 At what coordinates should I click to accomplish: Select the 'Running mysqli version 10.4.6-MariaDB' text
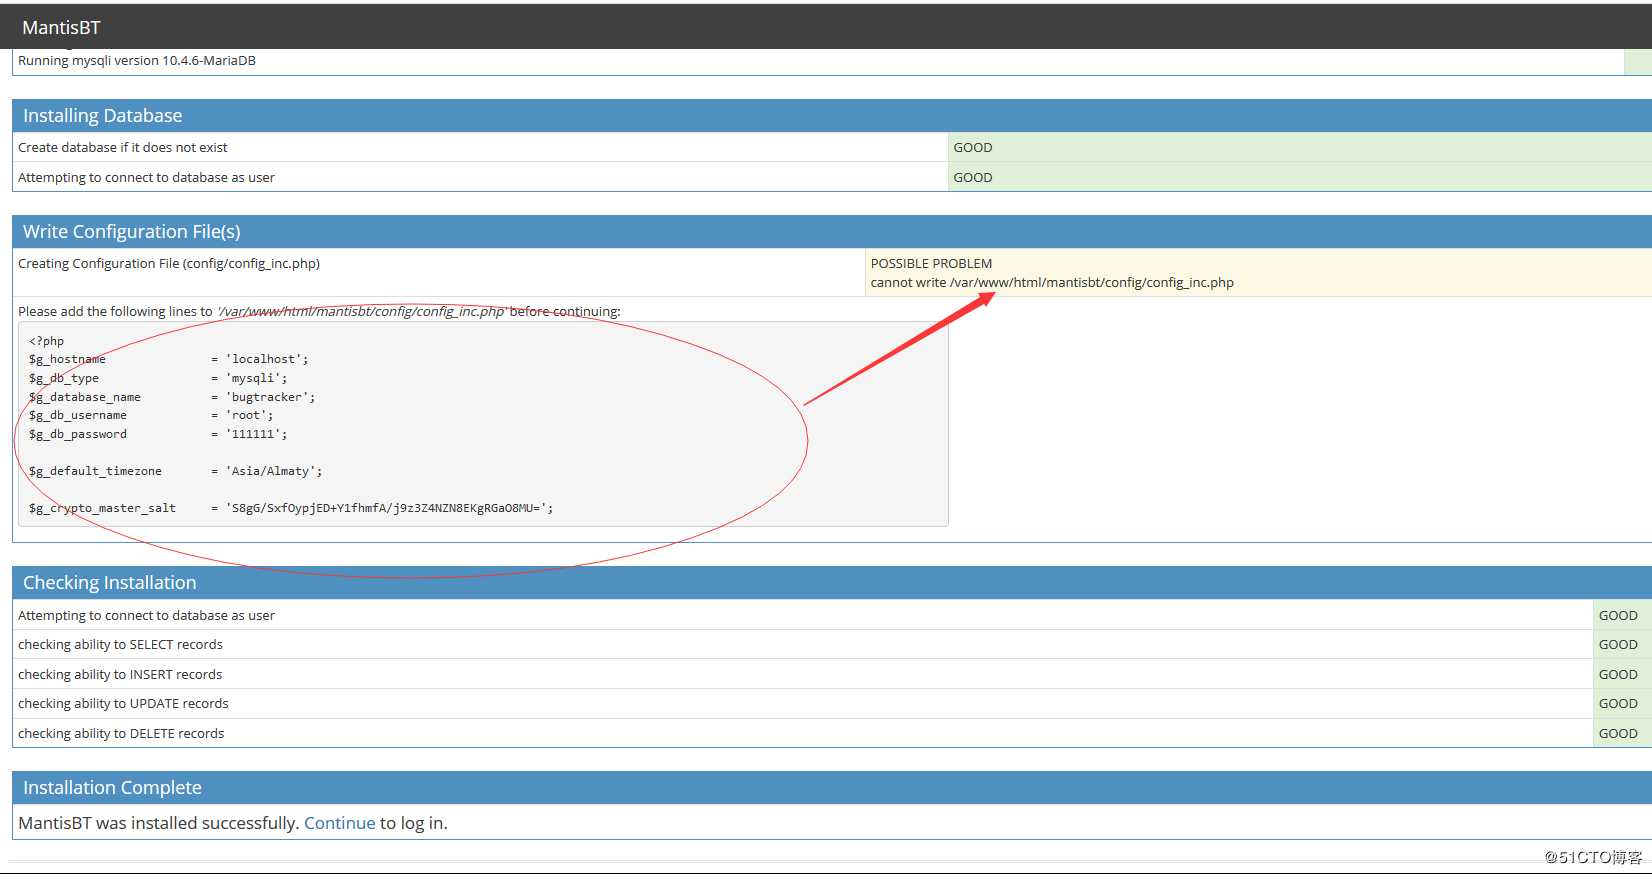coord(137,60)
